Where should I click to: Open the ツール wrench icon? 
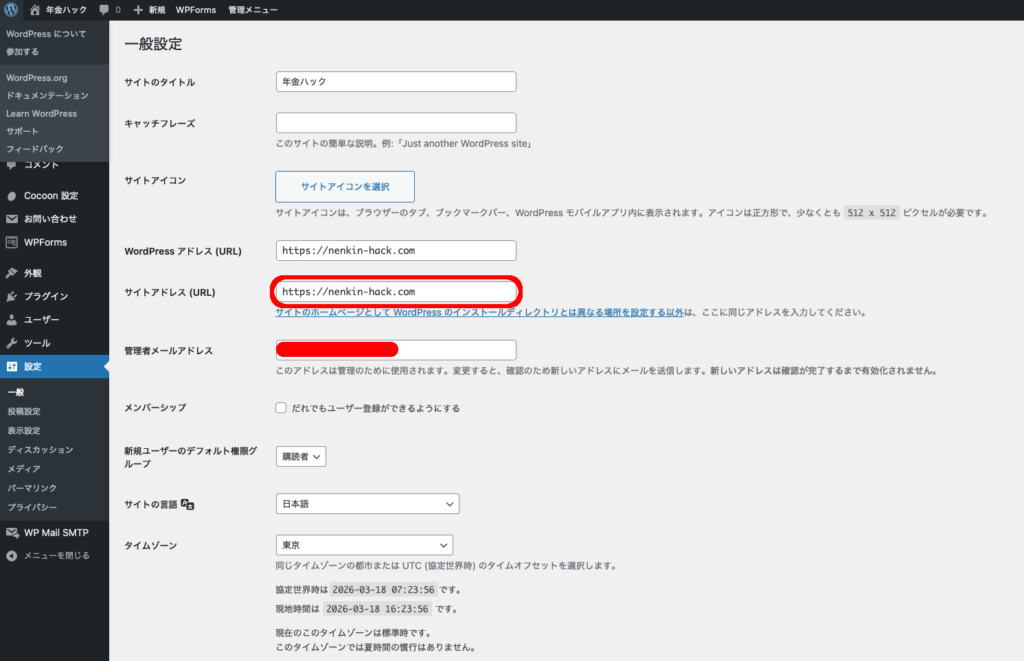click(x=12, y=343)
